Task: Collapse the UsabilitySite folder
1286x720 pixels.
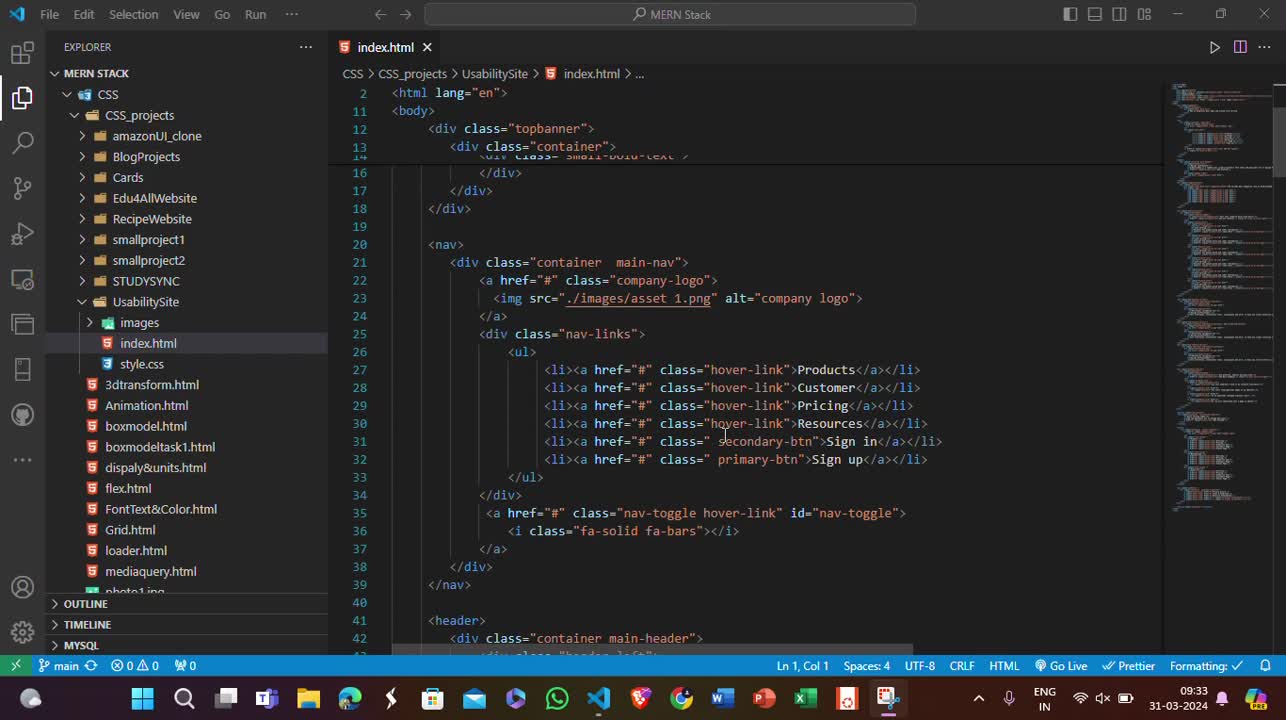Action: pos(145,302)
